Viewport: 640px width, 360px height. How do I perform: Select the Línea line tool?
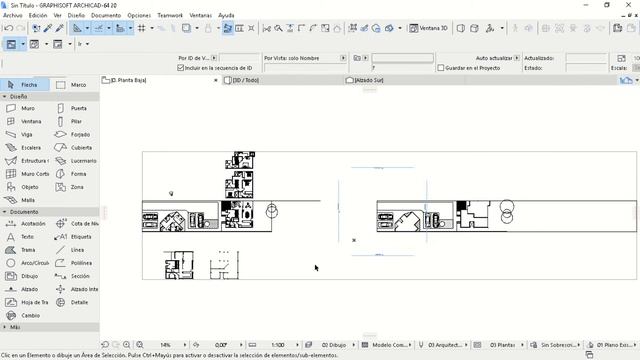[x=74, y=250]
